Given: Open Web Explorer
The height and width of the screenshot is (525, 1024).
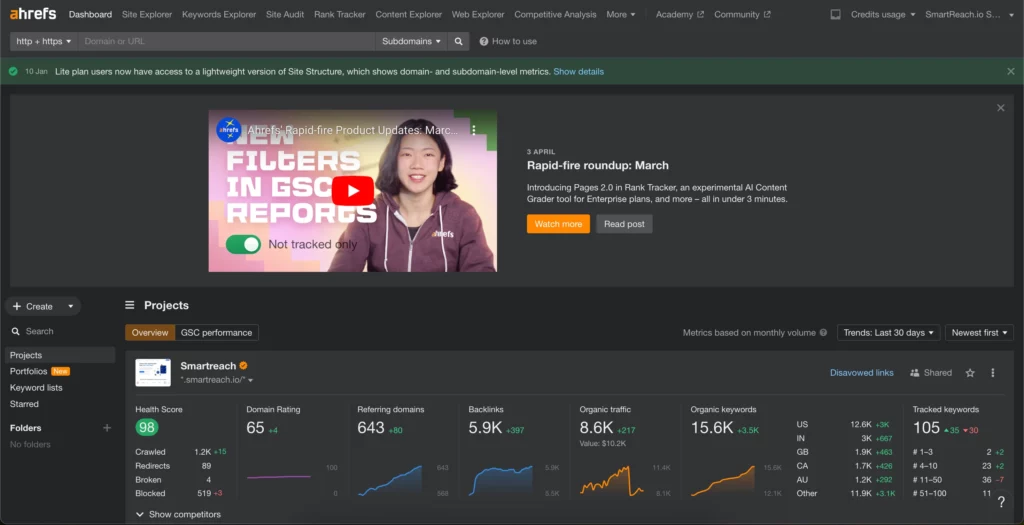Looking at the screenshot, I should 478,14.
